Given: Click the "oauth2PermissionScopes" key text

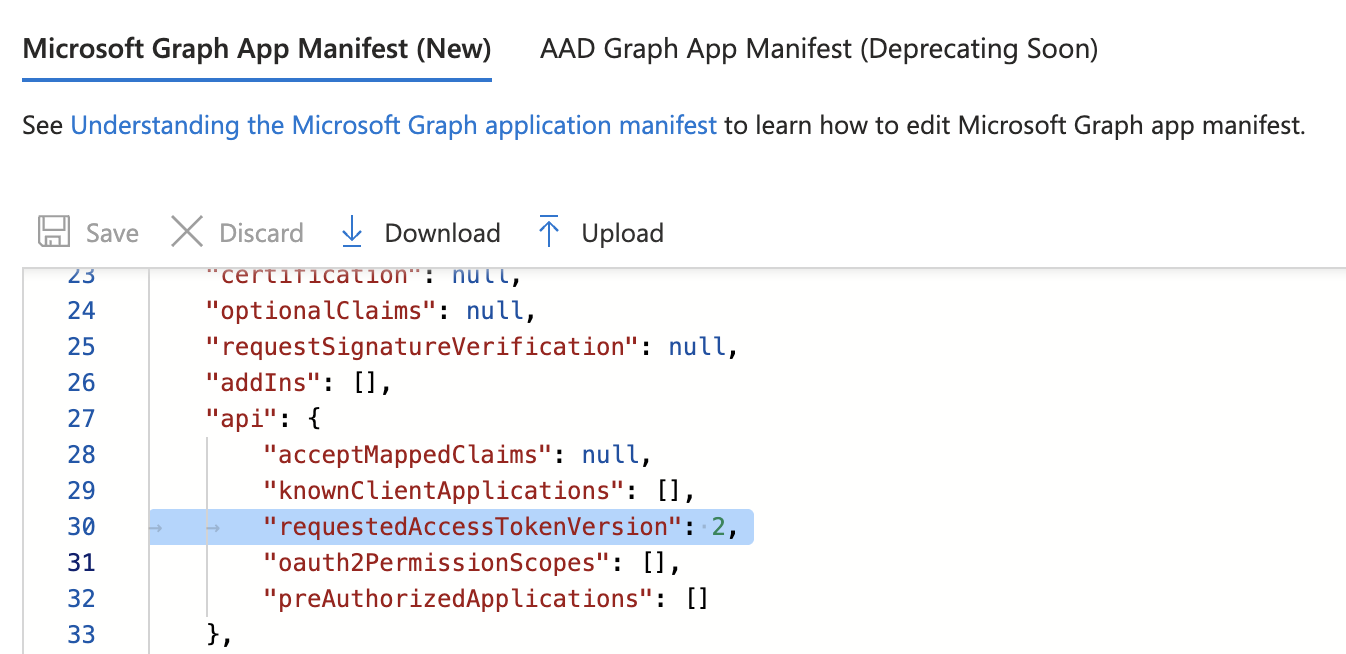Looking at the screenshot, I should click(x=437, y=562).
